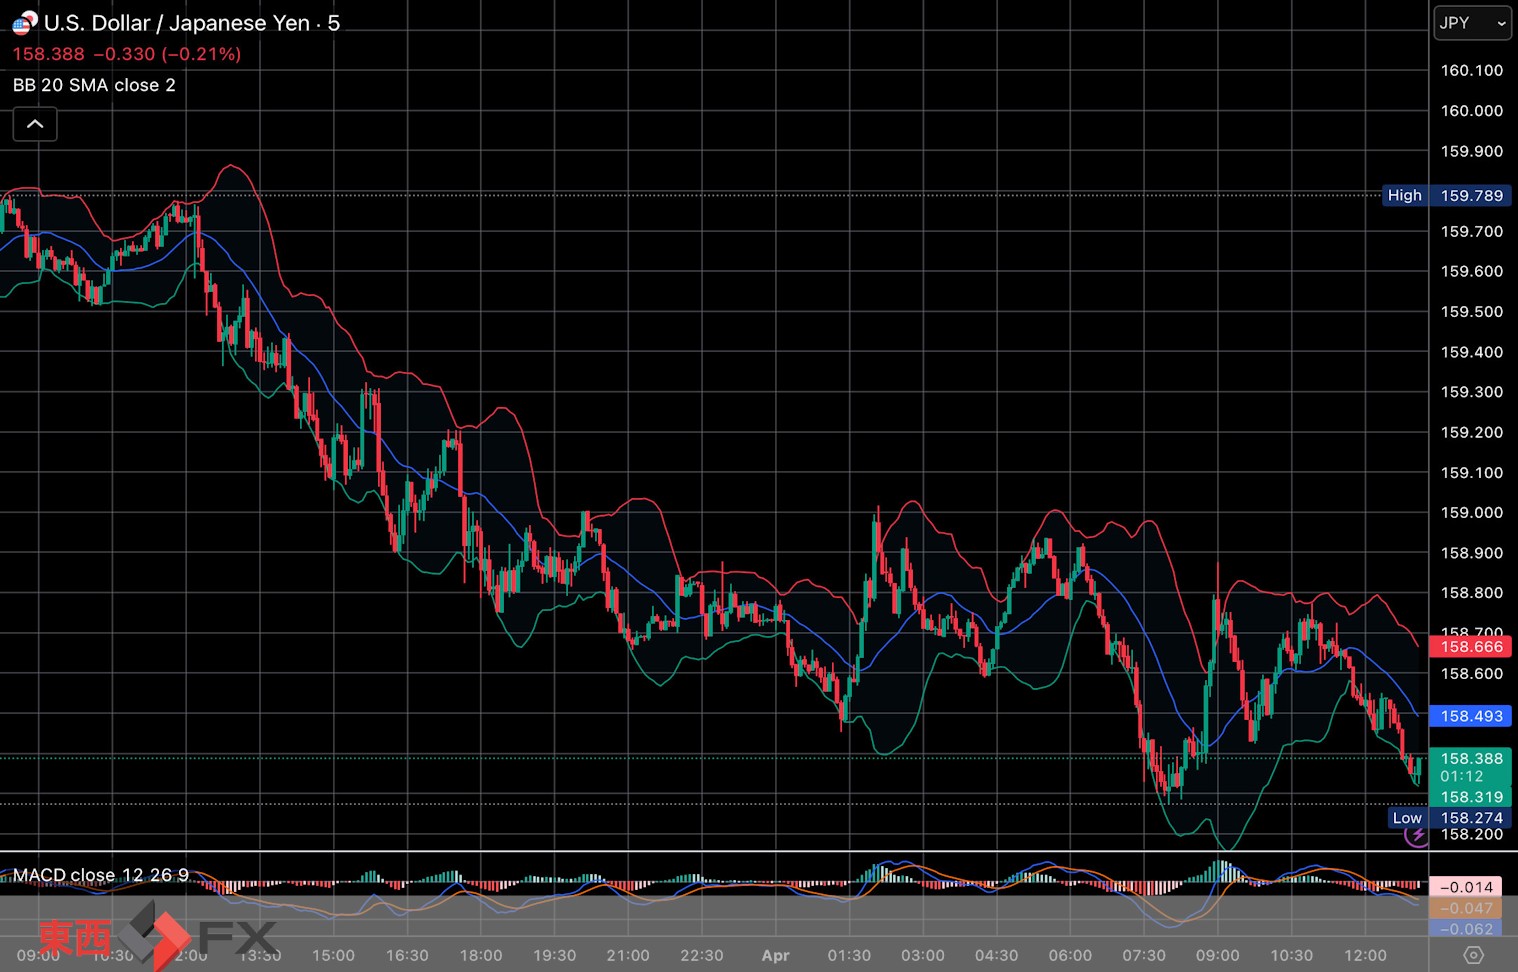This screenshot has height=972, width=1518.
Task: Click the 東西FX watermark logo
Action: click(157, 937)
